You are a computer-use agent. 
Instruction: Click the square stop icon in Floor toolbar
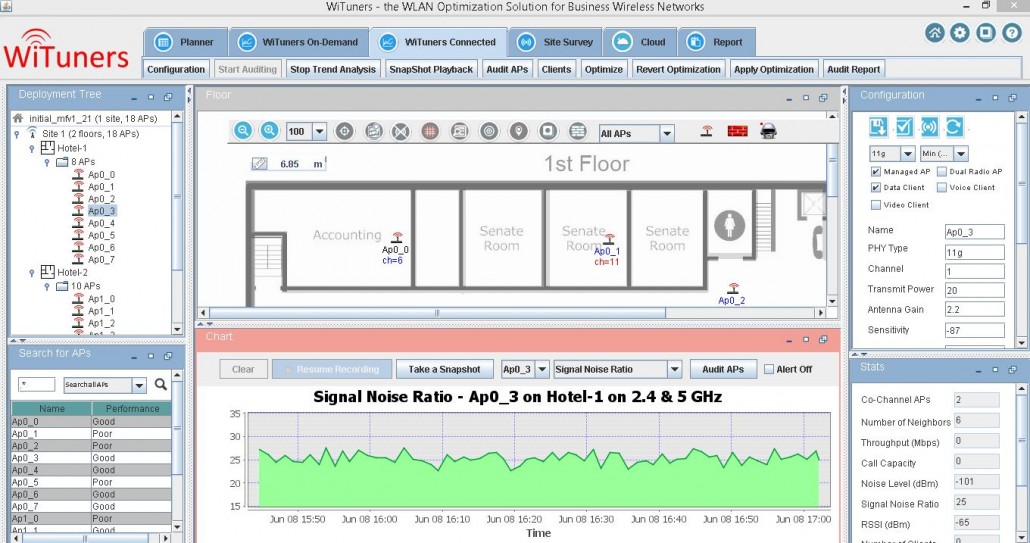[548, 131]
